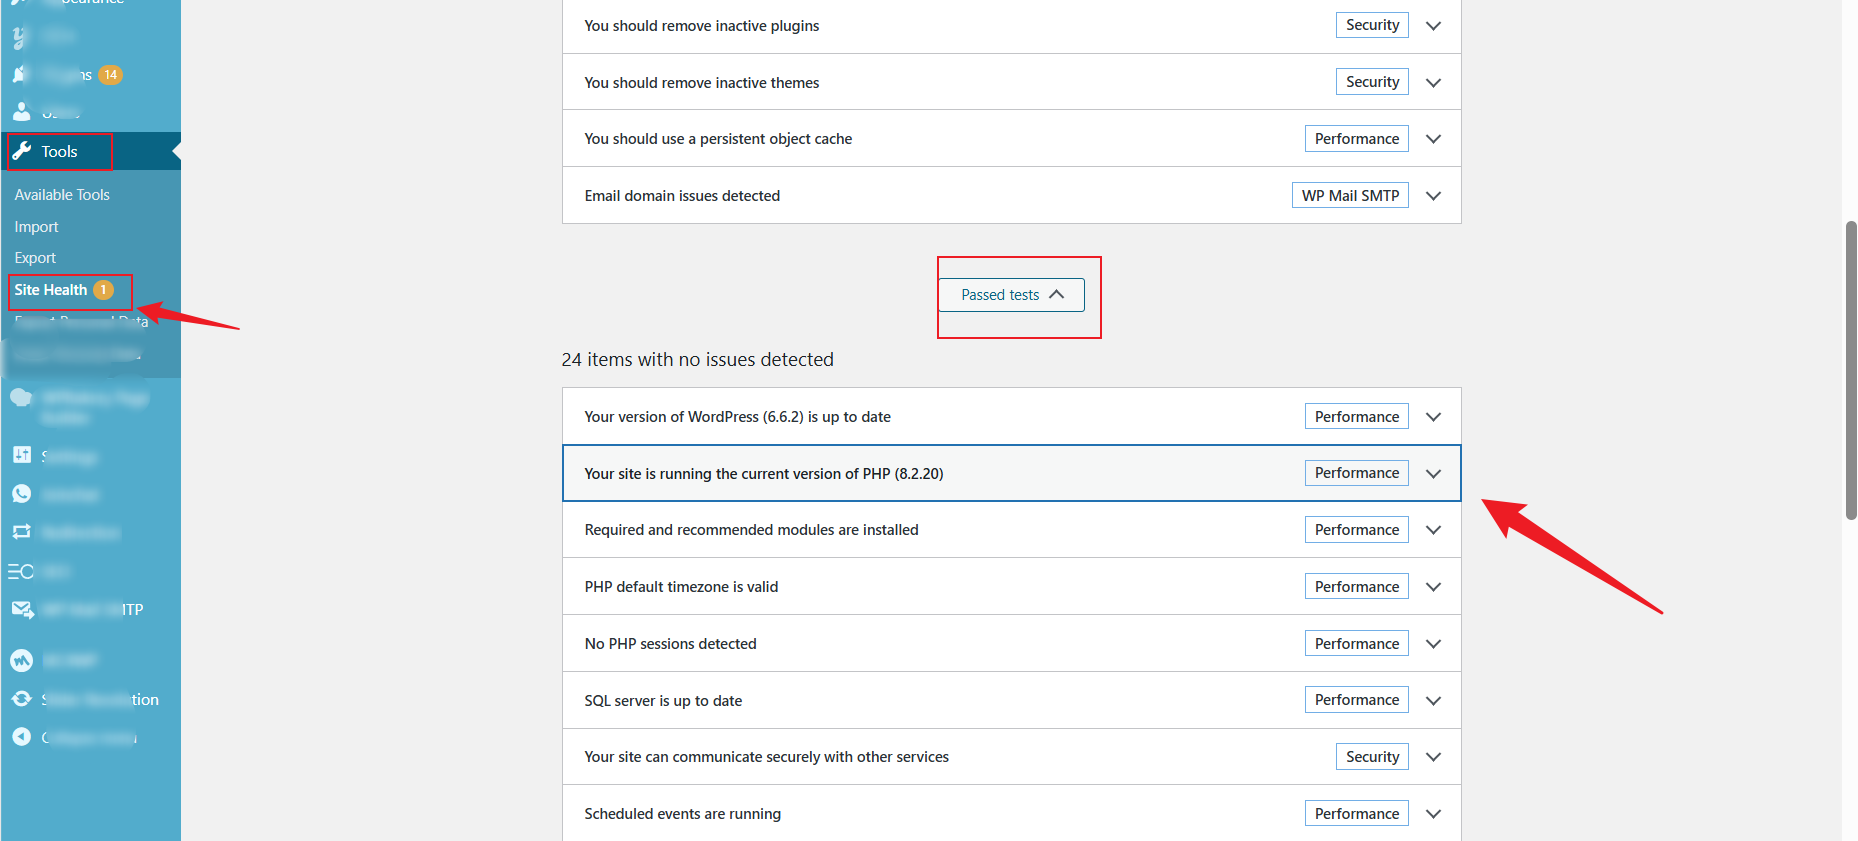Viewport: 1858px width, 841px height.
Task: Click the Site Health count badge
Action: click(103, 290)
